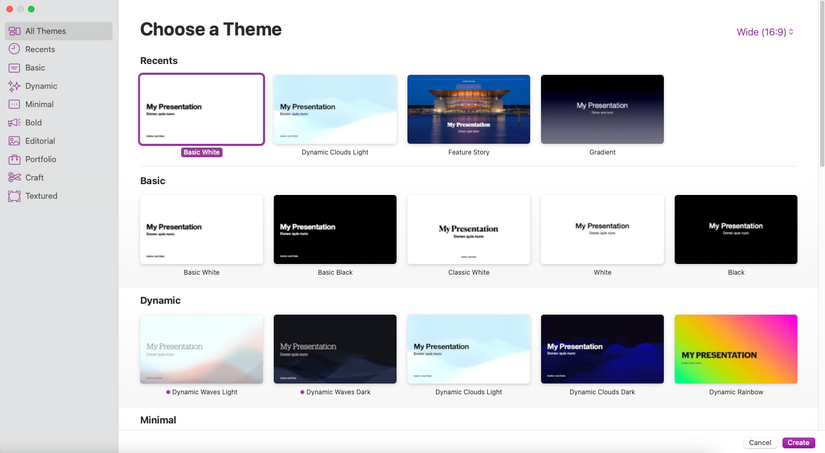Click the Feature Story caption text
This screenshot has width=825, height=453.
click(x=469, y=152)
